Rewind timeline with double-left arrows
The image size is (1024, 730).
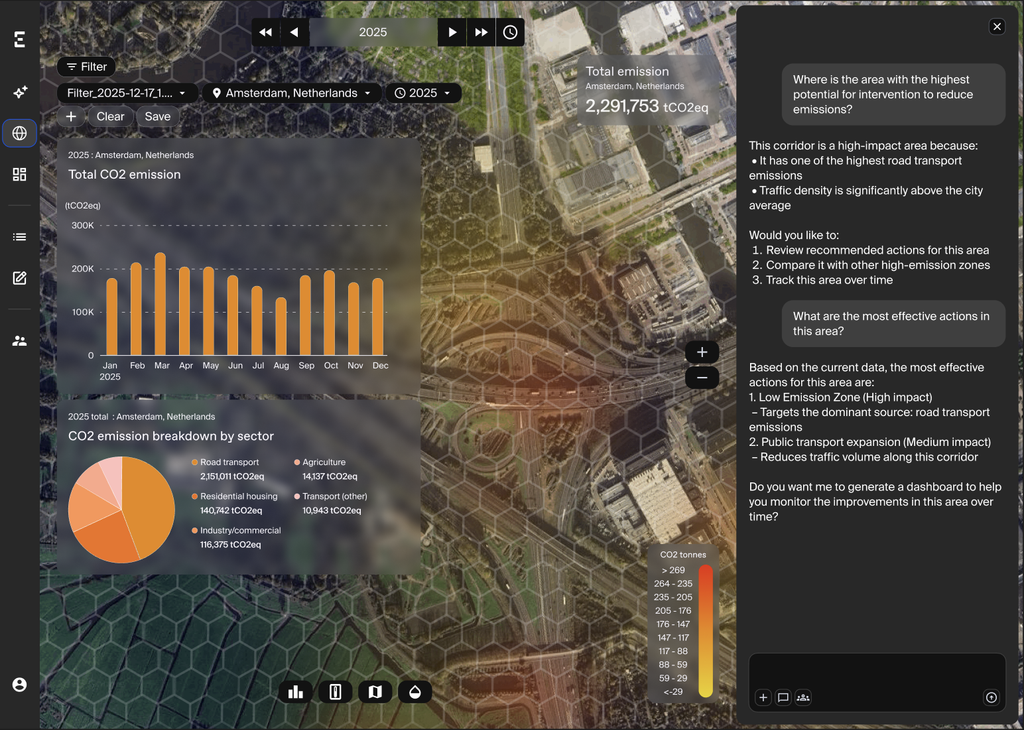tap(265, 32)
